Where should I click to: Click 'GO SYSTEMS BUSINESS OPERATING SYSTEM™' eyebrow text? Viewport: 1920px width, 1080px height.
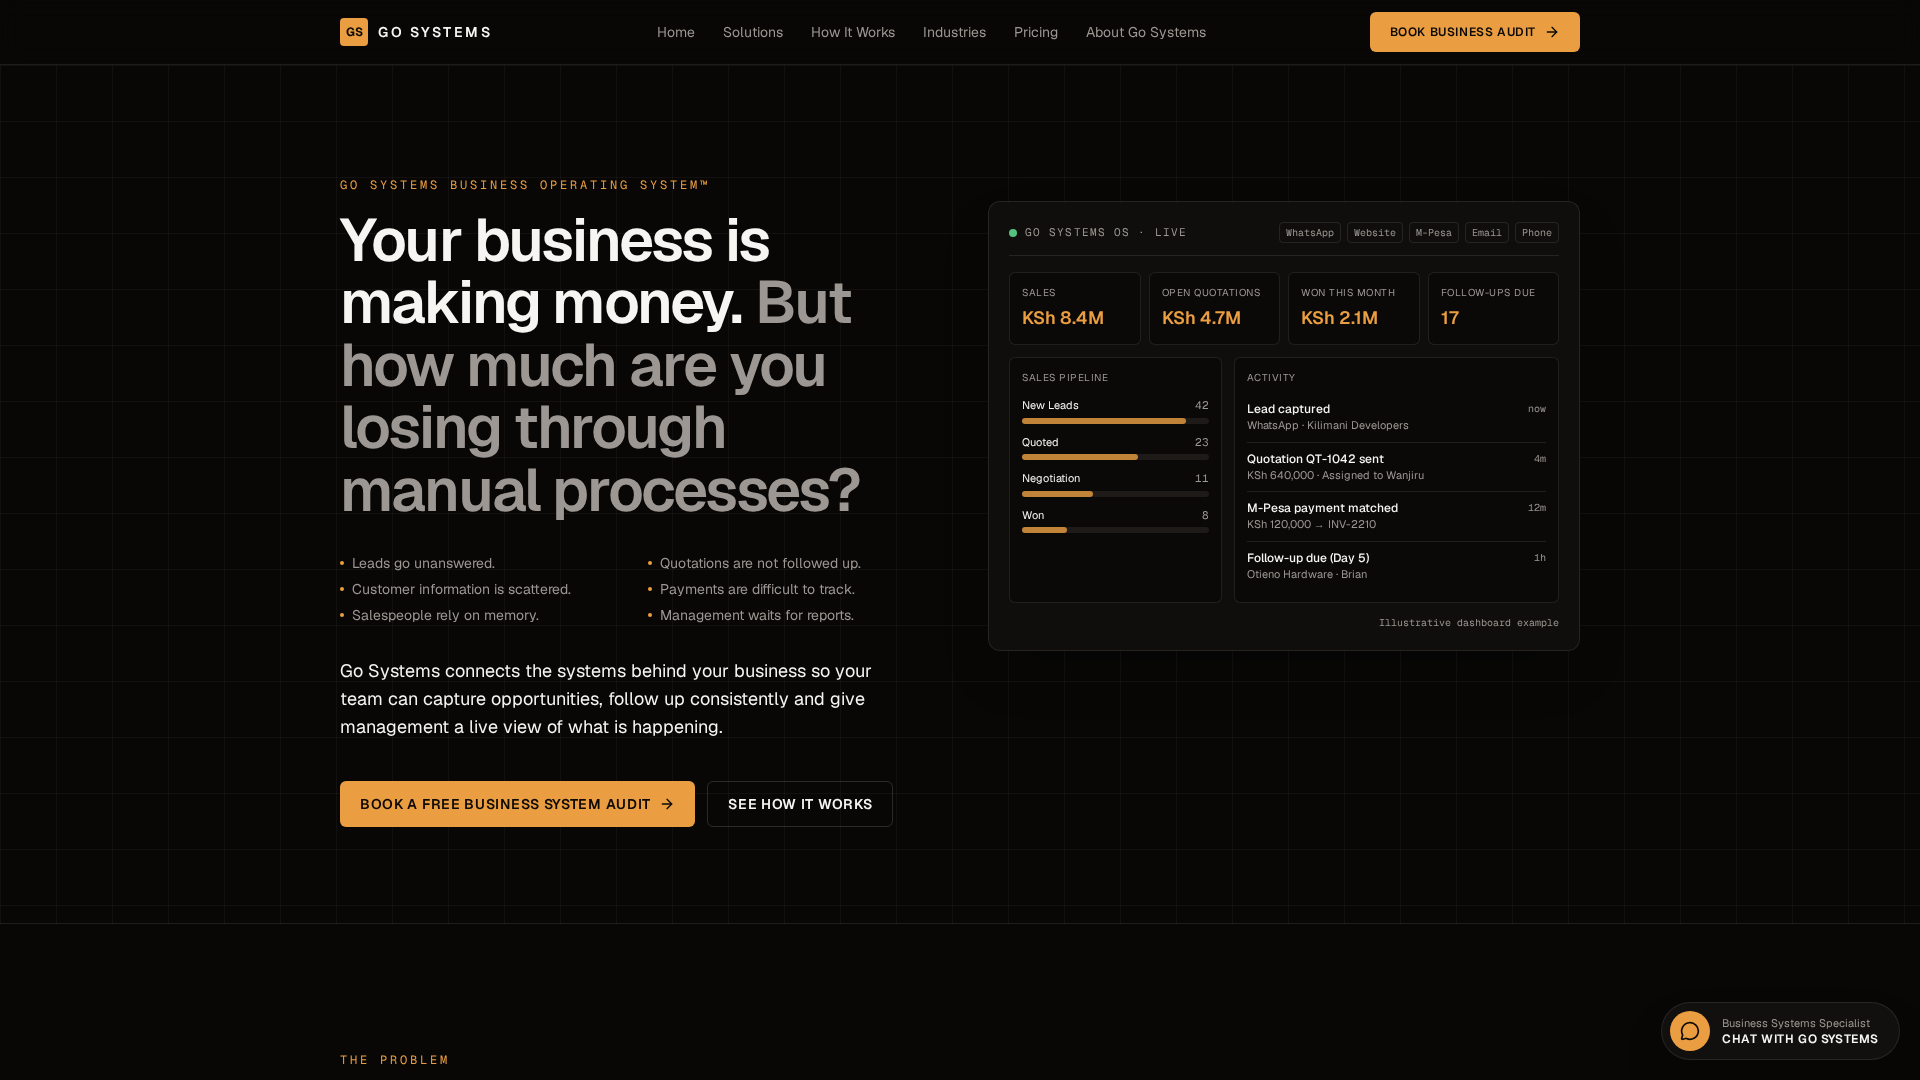(524, 185)
